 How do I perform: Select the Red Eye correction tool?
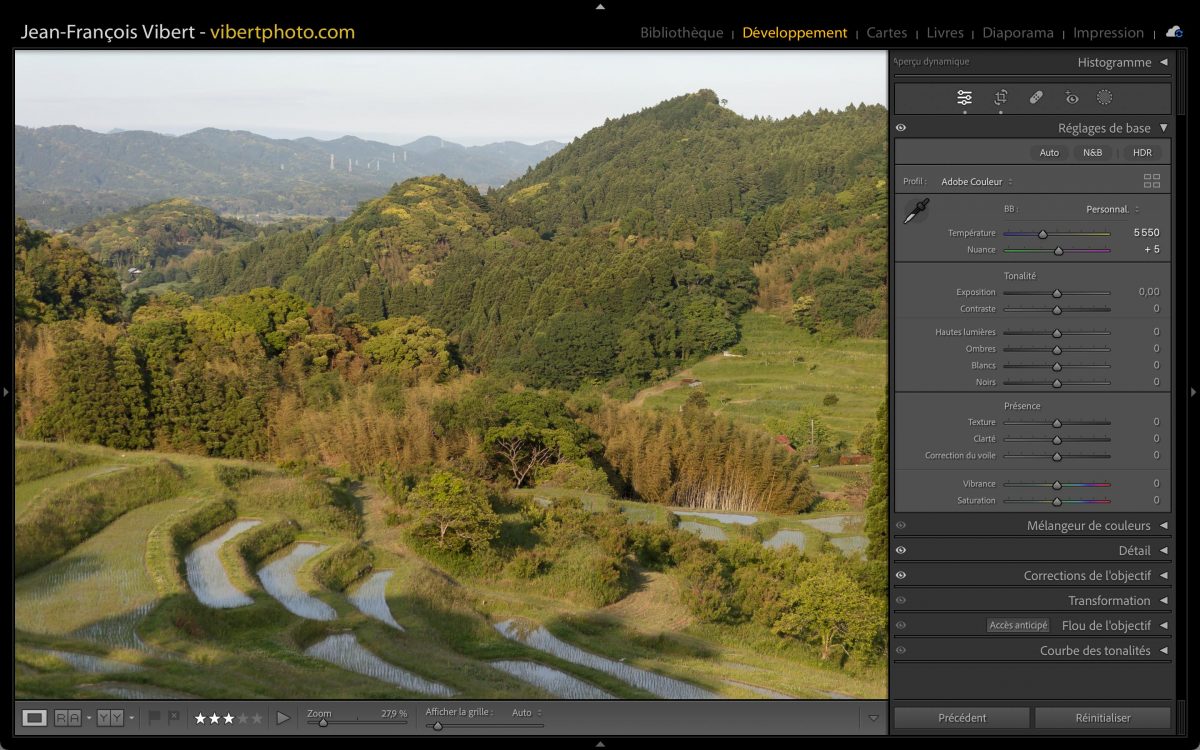[x=1072, y=98]
